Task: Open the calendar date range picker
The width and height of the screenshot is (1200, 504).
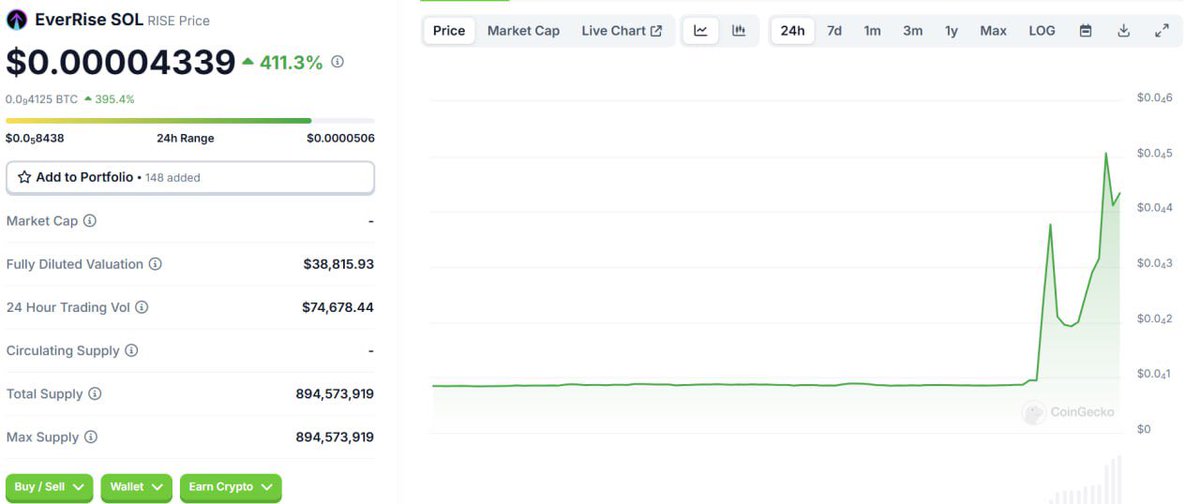Action: (x=1086, y=31)
